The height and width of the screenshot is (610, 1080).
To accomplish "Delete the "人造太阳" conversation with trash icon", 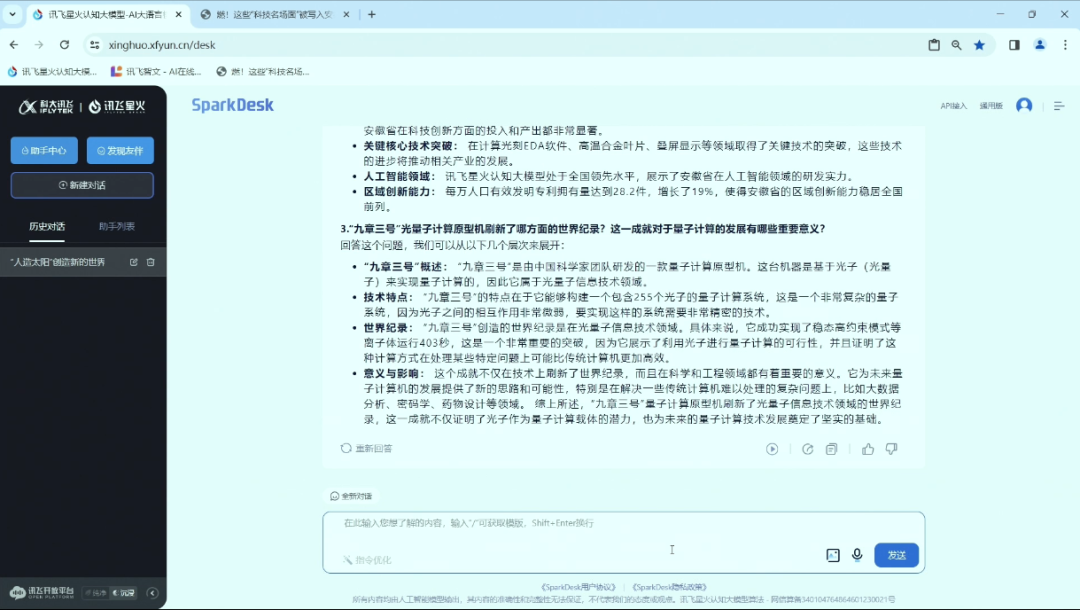I will (x=151, y=262).
